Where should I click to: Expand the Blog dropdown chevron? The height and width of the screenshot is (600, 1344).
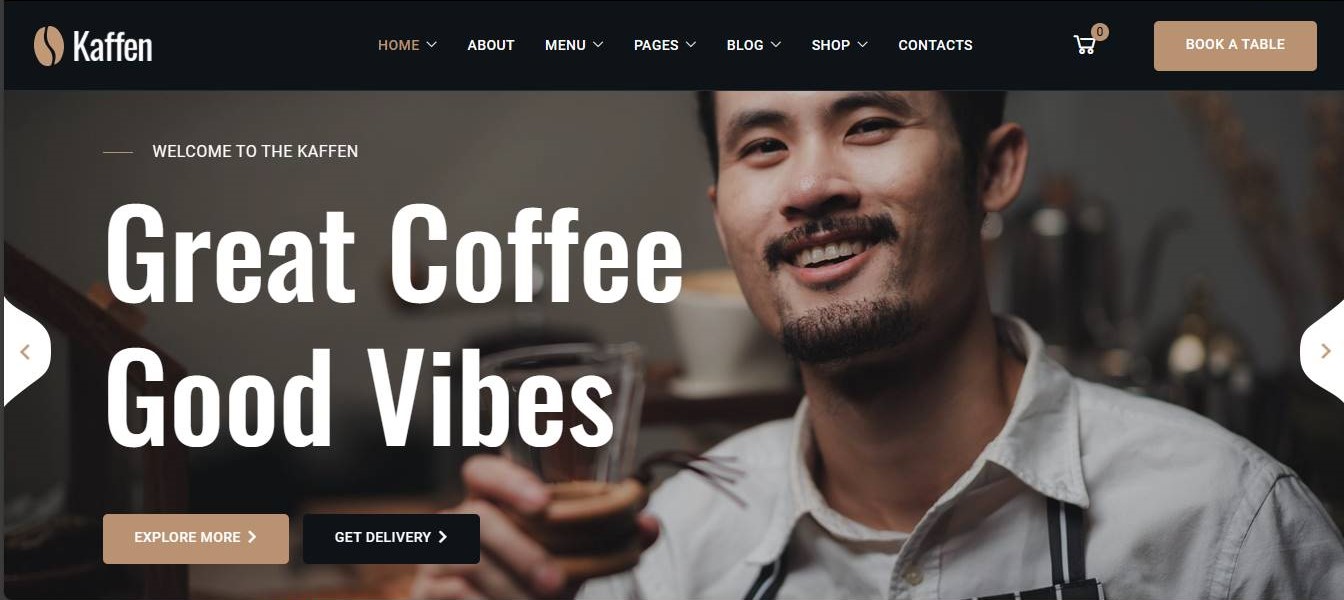pos(776,45)
